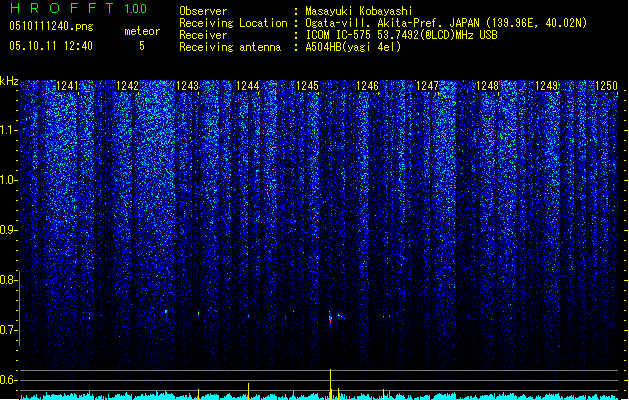
Task: Click the Receiver field label
Action: click(x=203, y=35)
